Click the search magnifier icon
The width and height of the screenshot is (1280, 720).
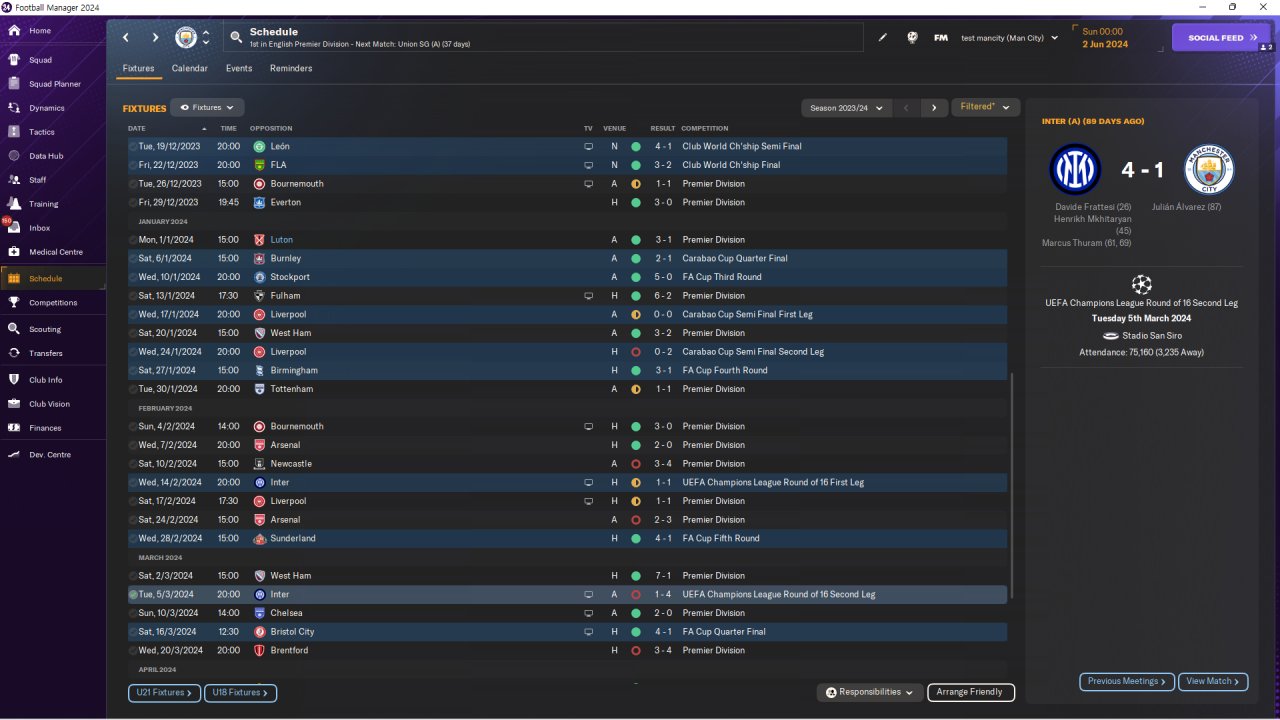pyautogui.click(x=236, y=37)
